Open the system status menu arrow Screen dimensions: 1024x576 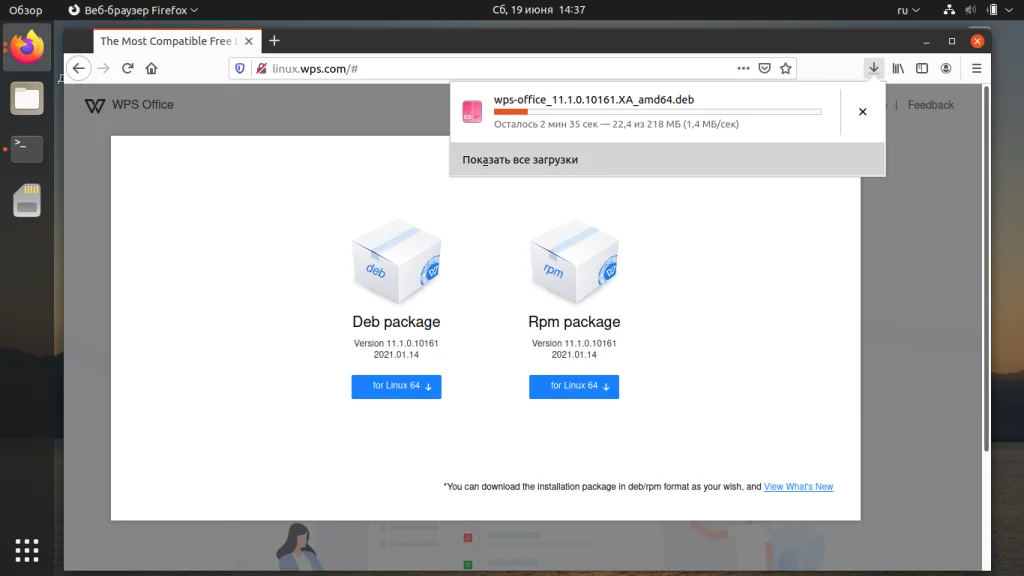[1009, 9]
